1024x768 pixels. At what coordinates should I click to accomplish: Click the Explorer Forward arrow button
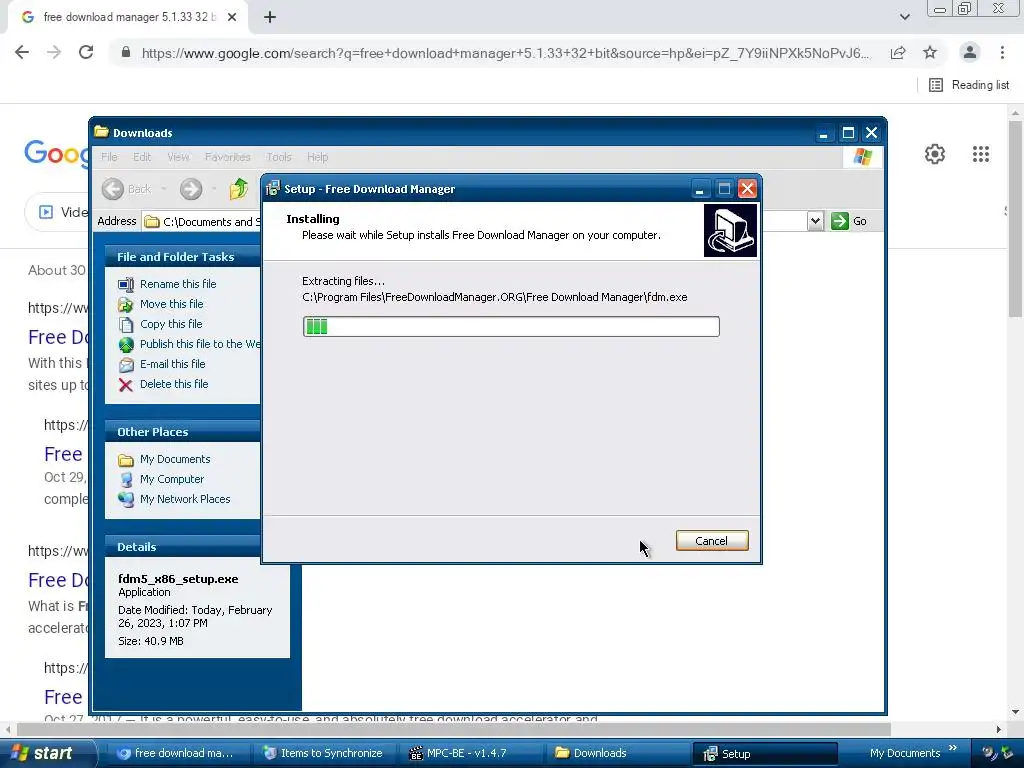(191, 189)
